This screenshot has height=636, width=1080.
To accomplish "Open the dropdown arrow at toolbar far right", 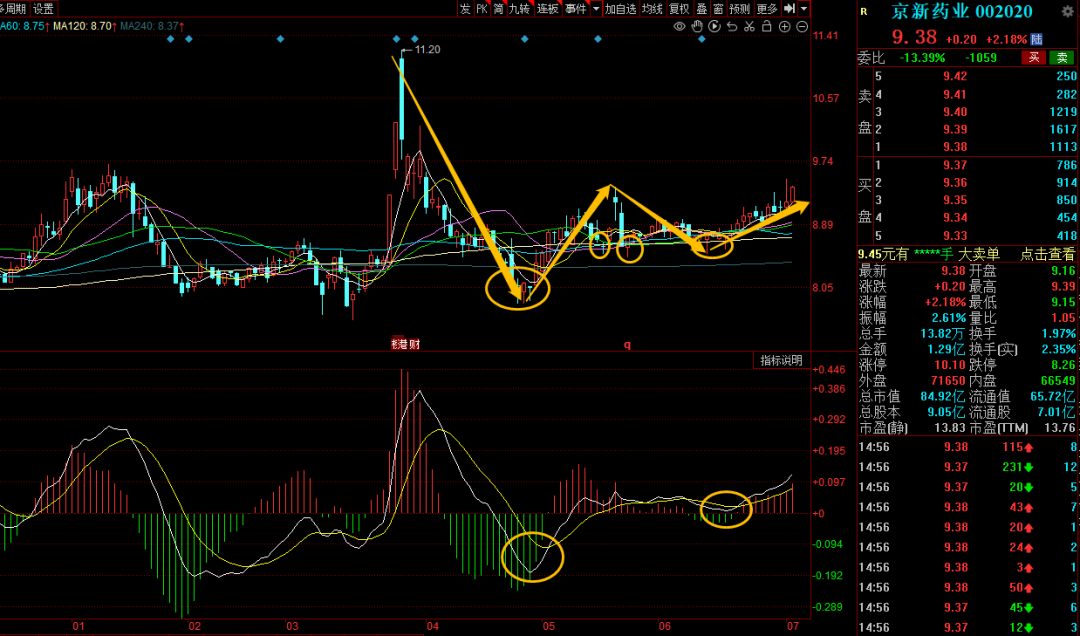I will [803, 8].
